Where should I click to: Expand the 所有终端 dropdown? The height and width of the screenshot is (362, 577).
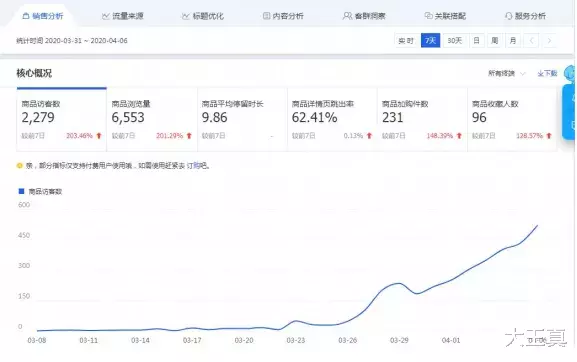point(506,74)
